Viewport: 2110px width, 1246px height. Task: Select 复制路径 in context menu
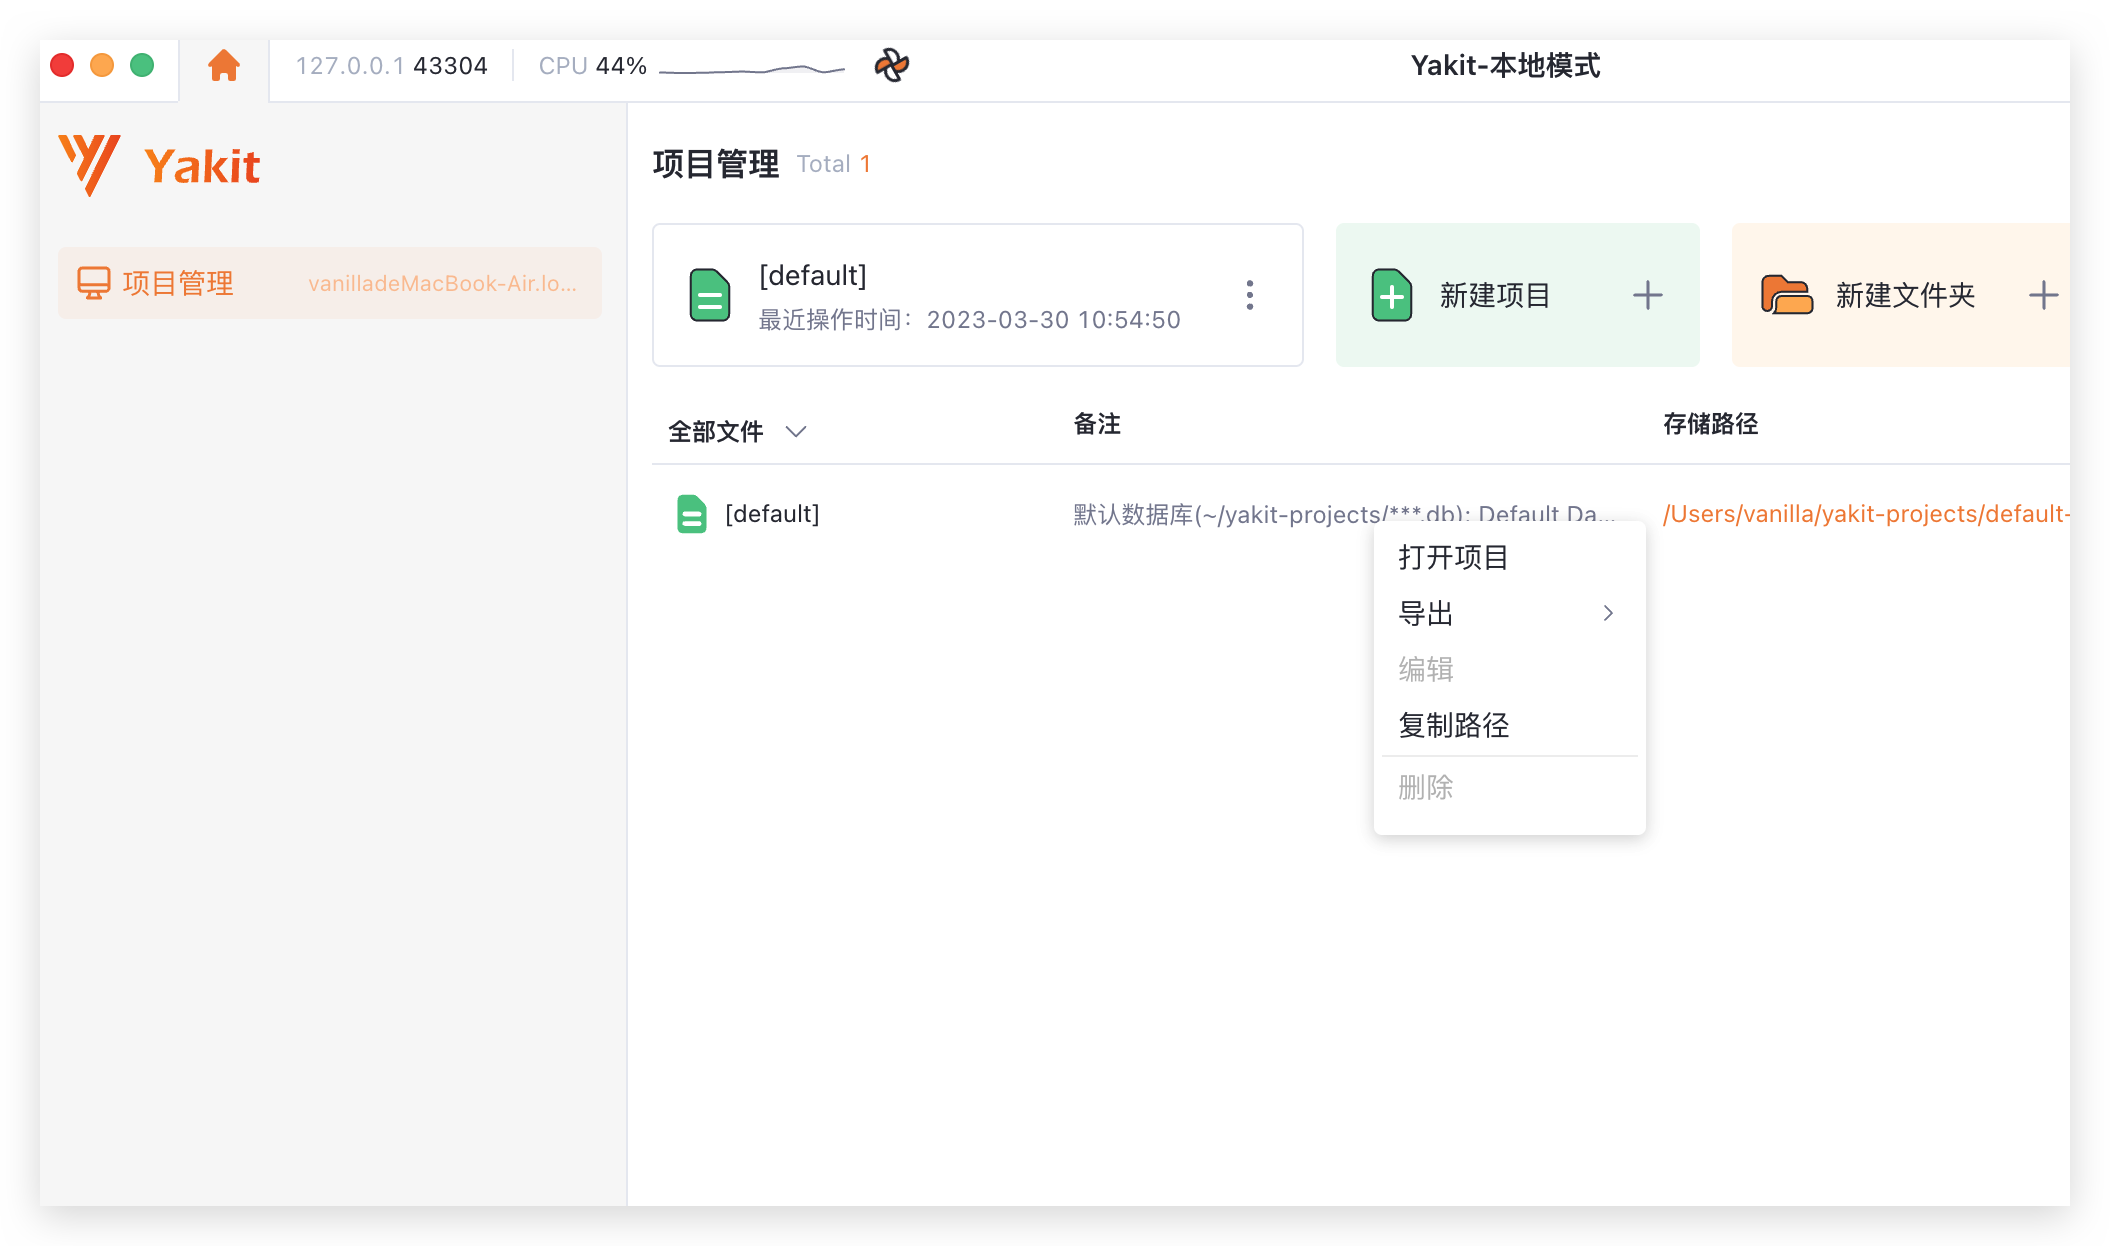pyautogui.click(x=1453, y=725)
